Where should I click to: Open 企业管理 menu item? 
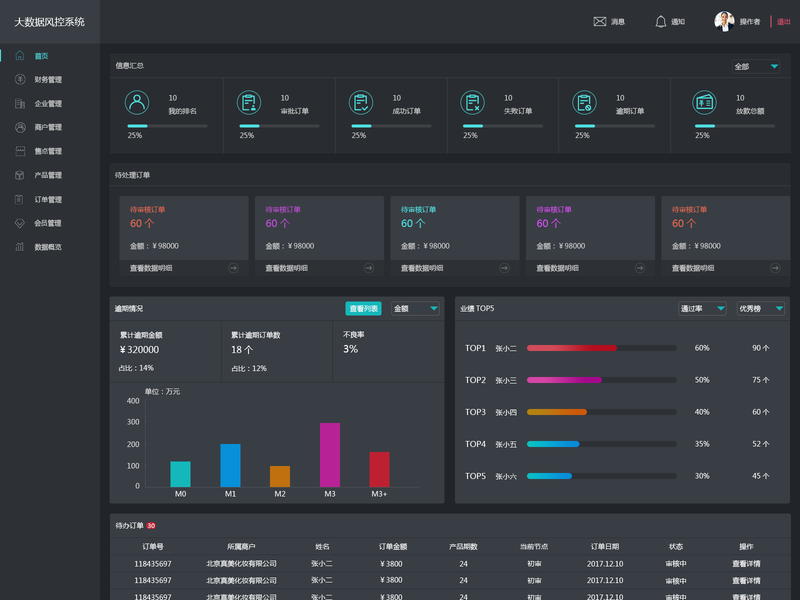tap(49, 104)
